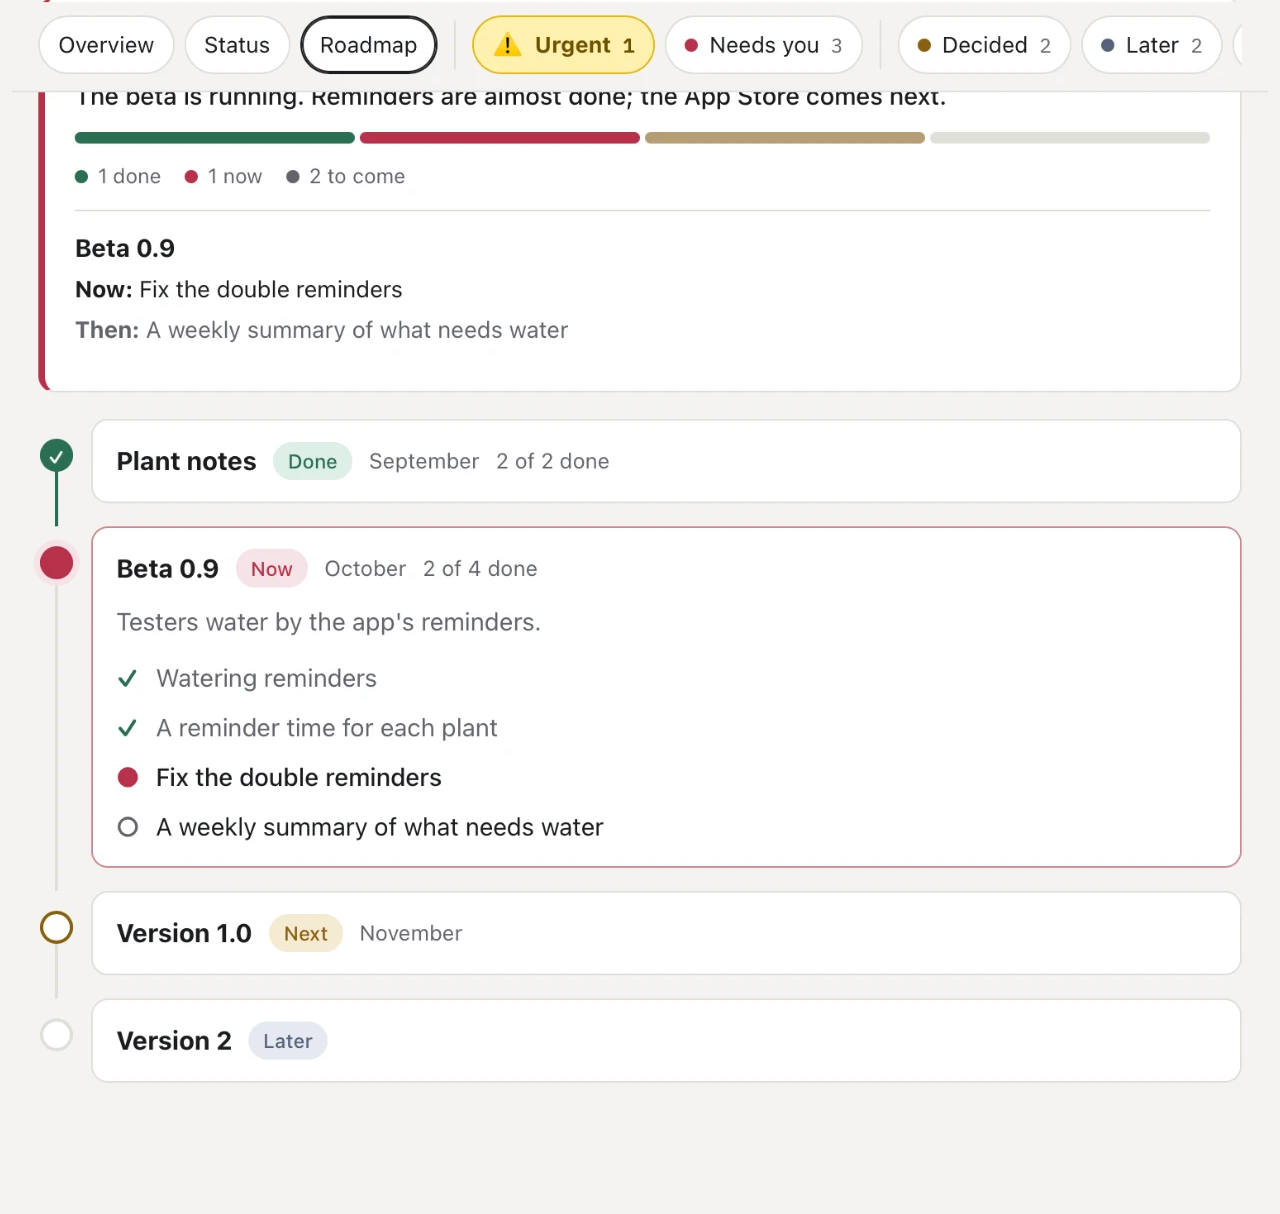Expand the Version 2 milestone card
Viewport: 1280px width, 1214px height.
click(x=666, y=1041)
